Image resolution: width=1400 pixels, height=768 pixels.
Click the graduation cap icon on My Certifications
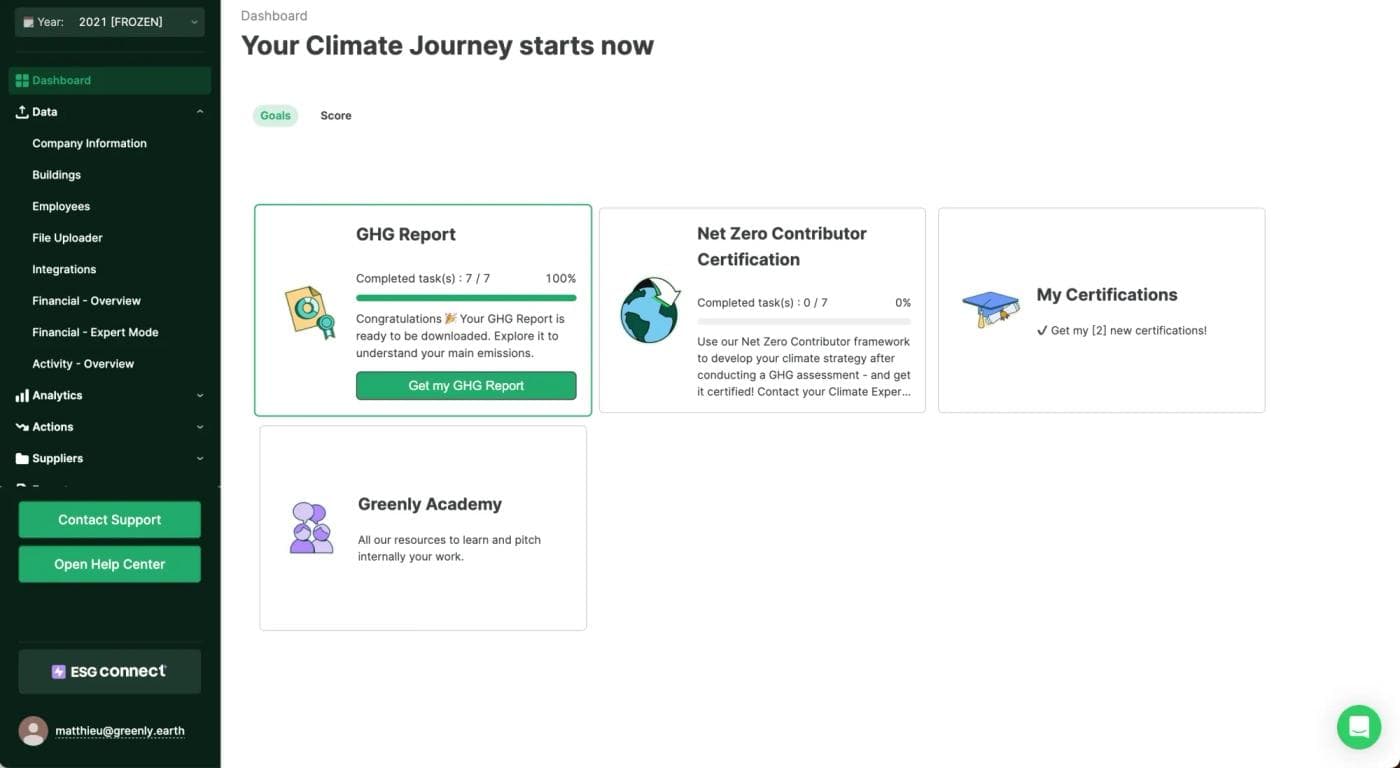(x=990, y=308)
